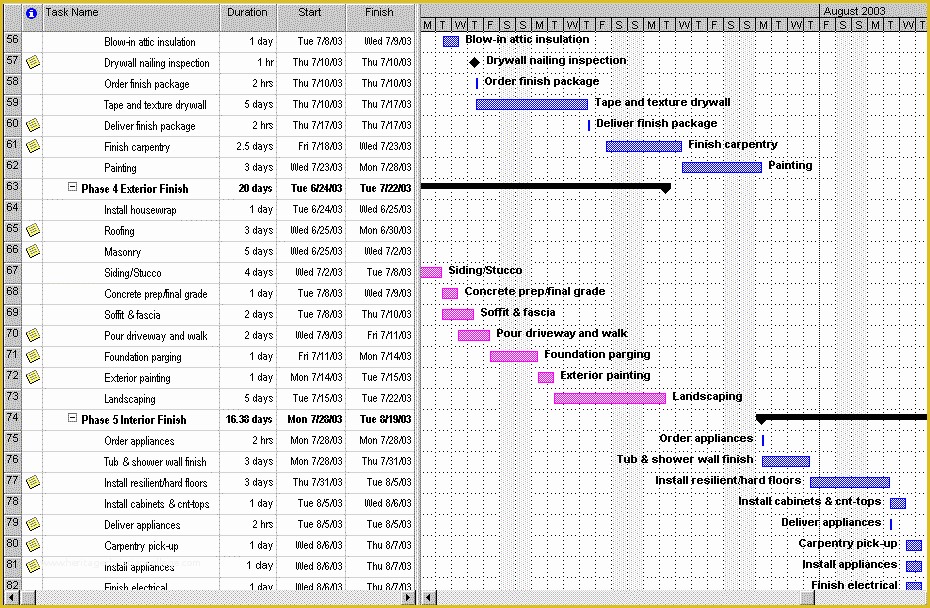Click the notes indicator beside Drywall nailing inspection
The image size is (930, 608).
(33, 62)
